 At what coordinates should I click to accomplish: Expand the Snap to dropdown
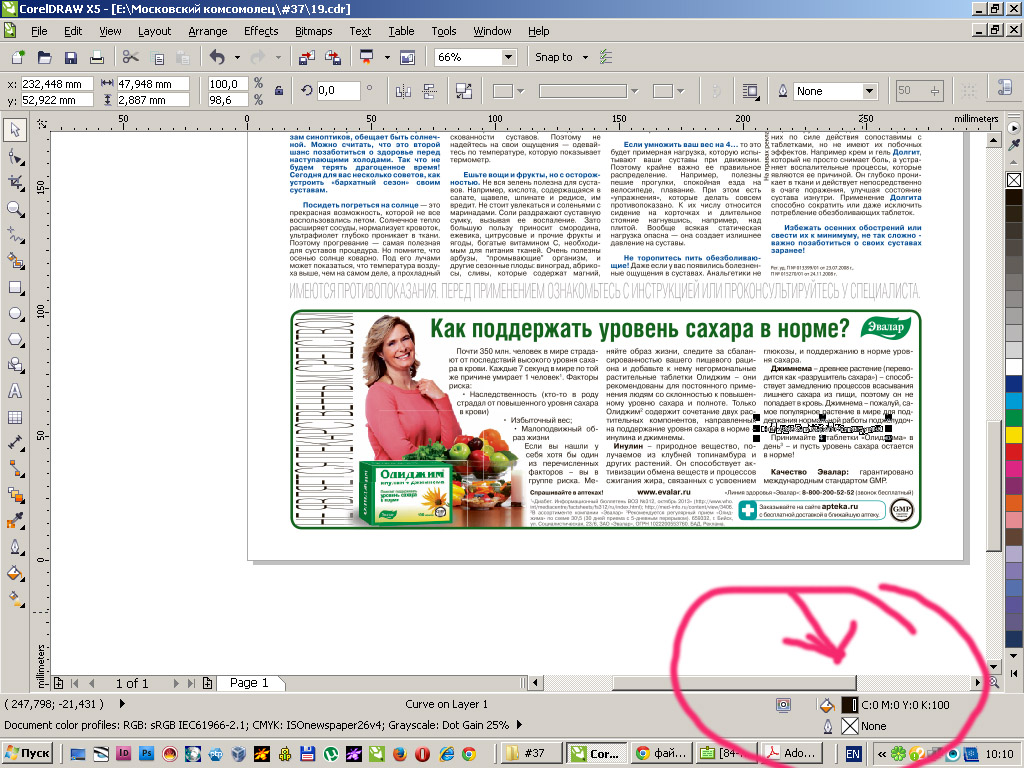[585, 57]
